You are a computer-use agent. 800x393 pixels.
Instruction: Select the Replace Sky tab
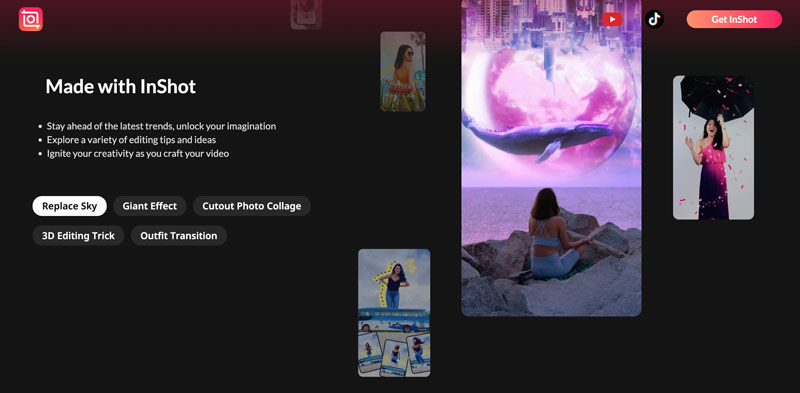[x=69, y=206]
